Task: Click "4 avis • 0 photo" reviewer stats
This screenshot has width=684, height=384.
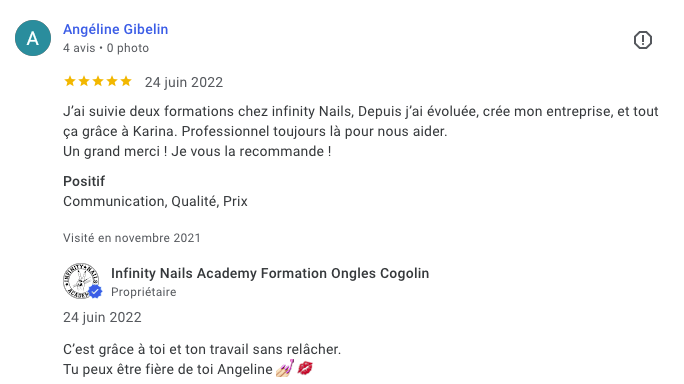Action: point(106,48)
